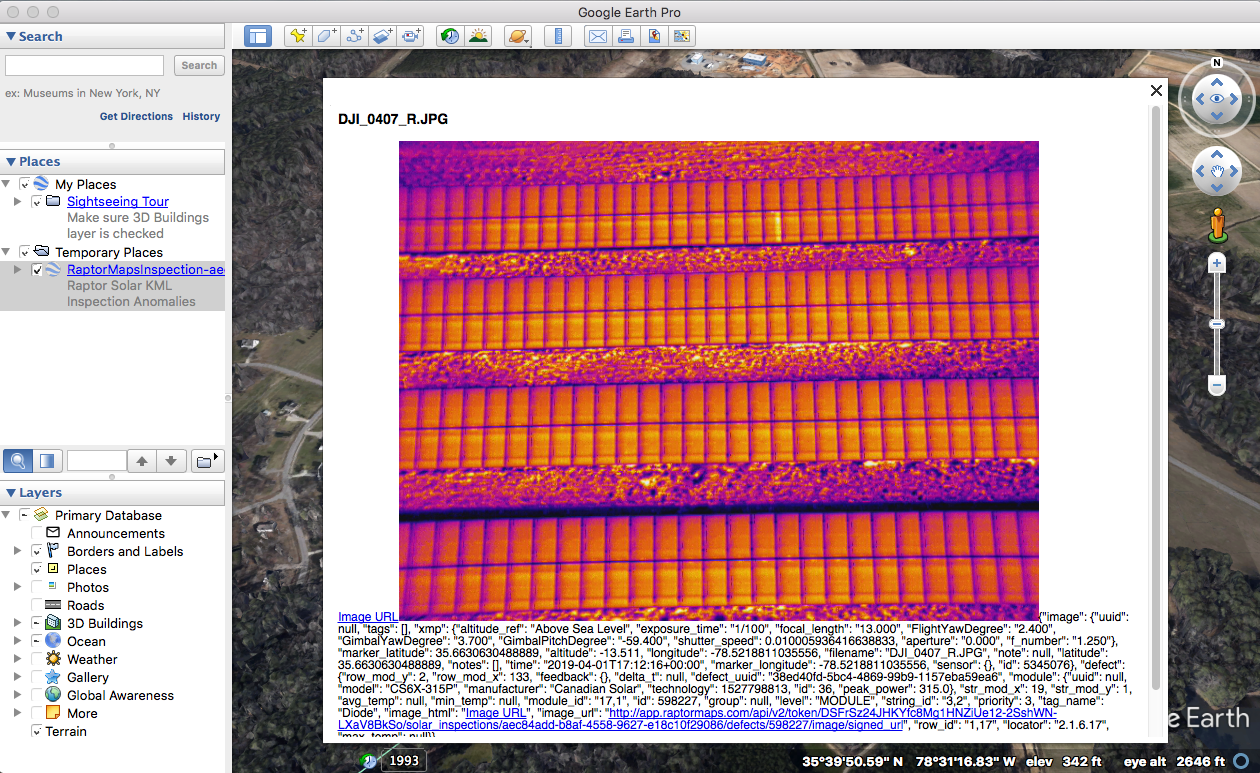Image resolution: width=1260 pixels, height=773 pixels.
Task: Click the thermal solar panel image
Action: (718, 380)
